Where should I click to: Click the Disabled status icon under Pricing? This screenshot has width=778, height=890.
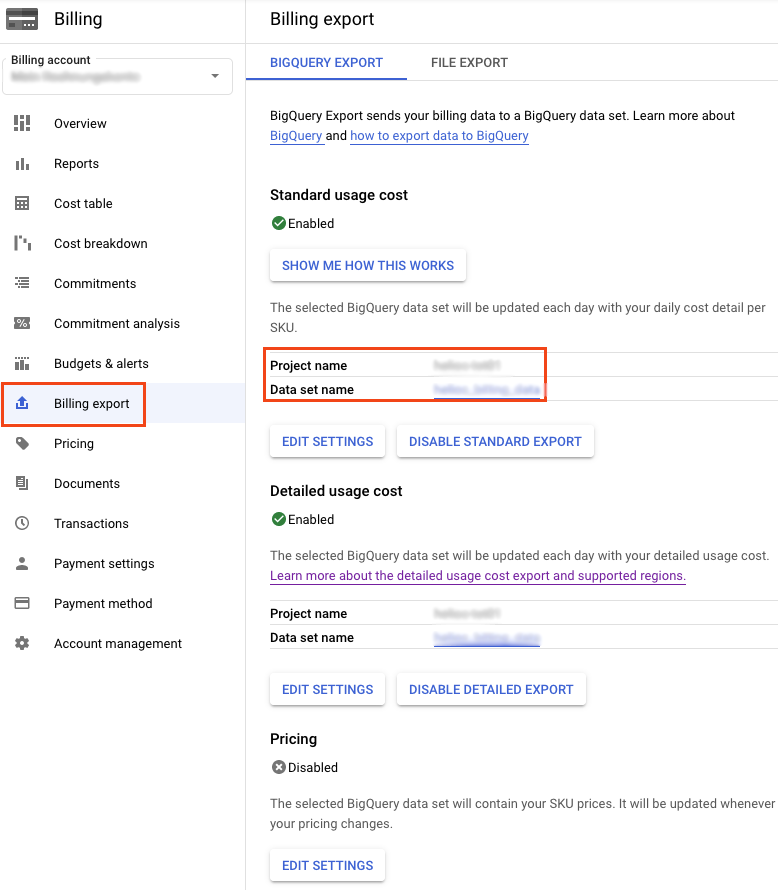click(279, 767)
